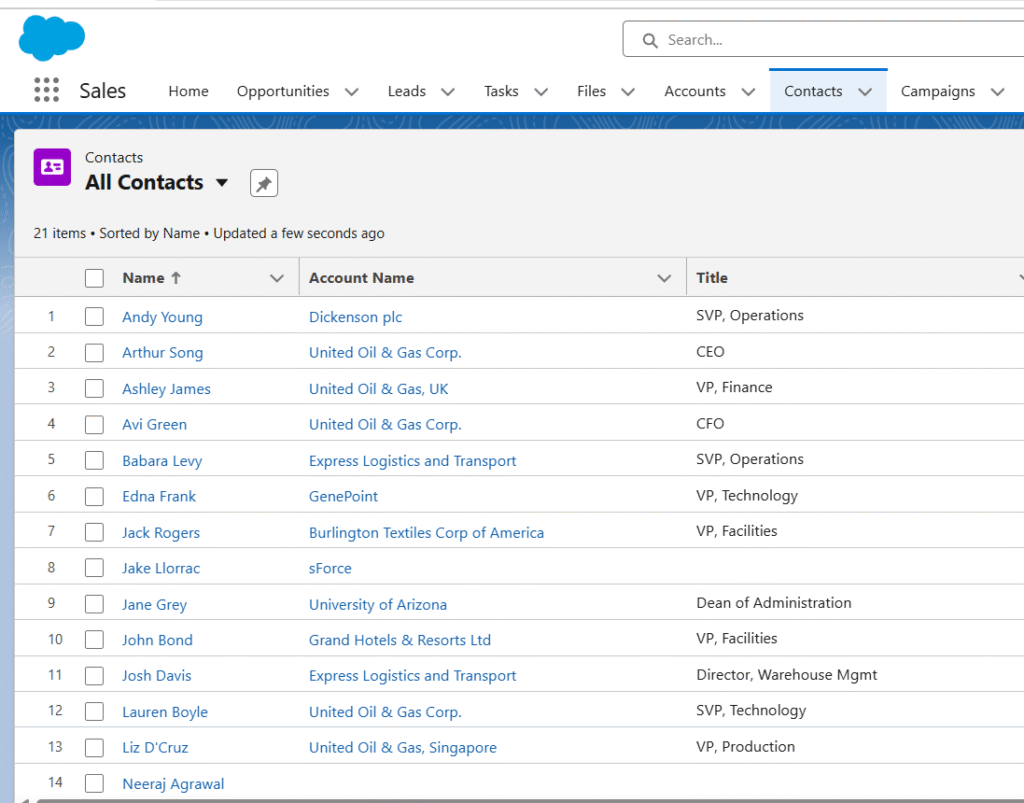Expand the Opportunities tab dropdown
Screen dimensions: 1024x803
(351, 91)
